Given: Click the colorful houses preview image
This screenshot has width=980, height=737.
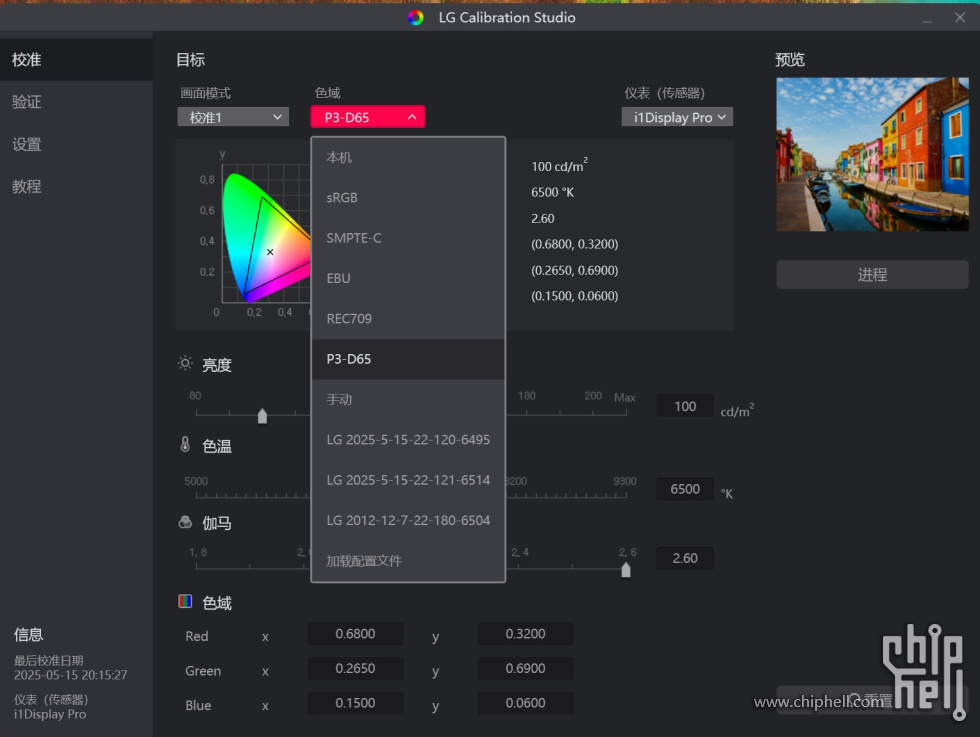Looking at the screenshot, I should point(872,154).
